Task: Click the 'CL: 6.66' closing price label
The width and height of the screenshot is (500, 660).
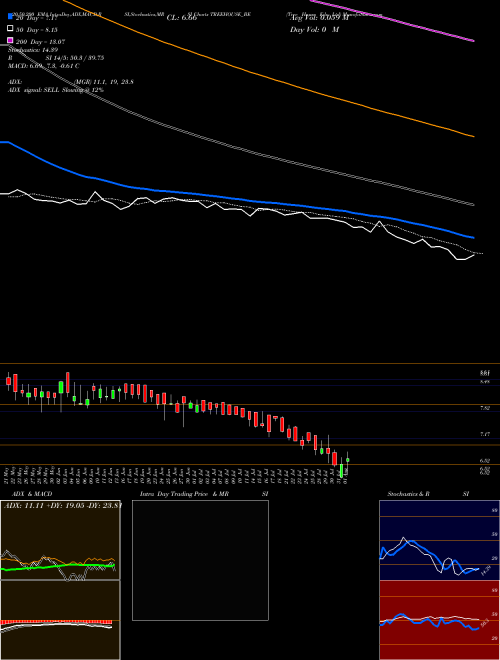Action: pyautogui.click(x=182, y=18)
